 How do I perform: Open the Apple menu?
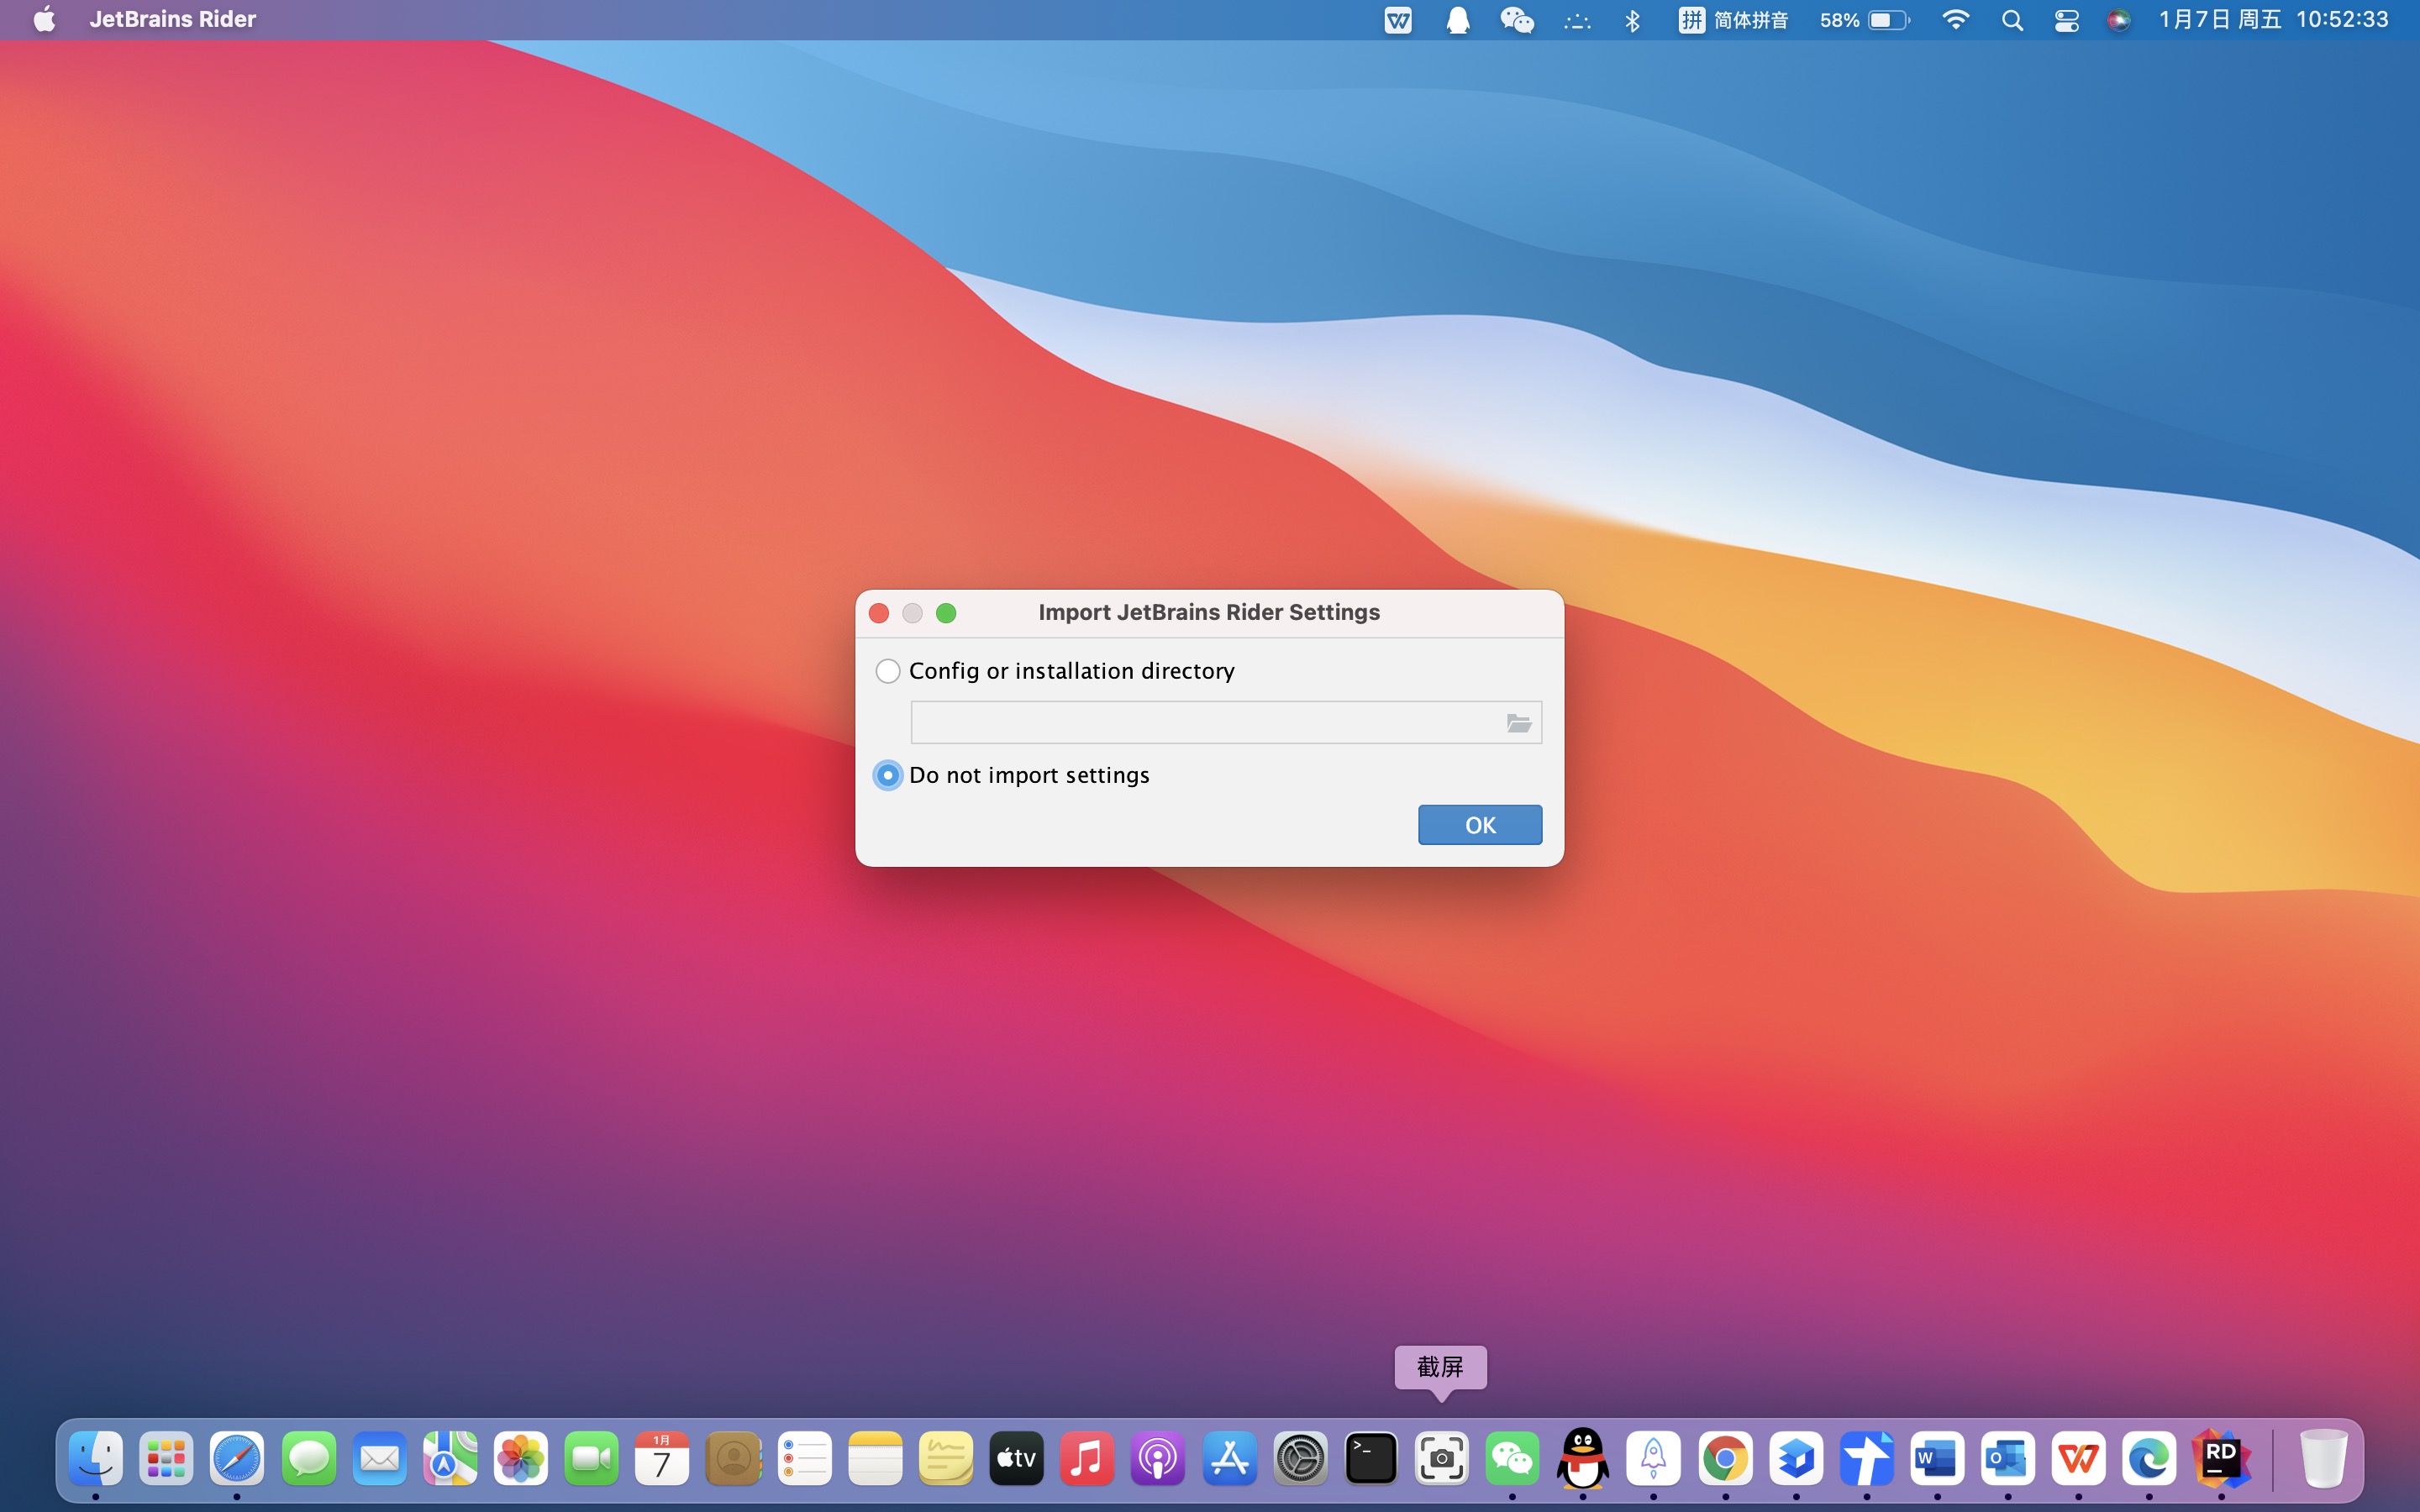pos(44,19)
